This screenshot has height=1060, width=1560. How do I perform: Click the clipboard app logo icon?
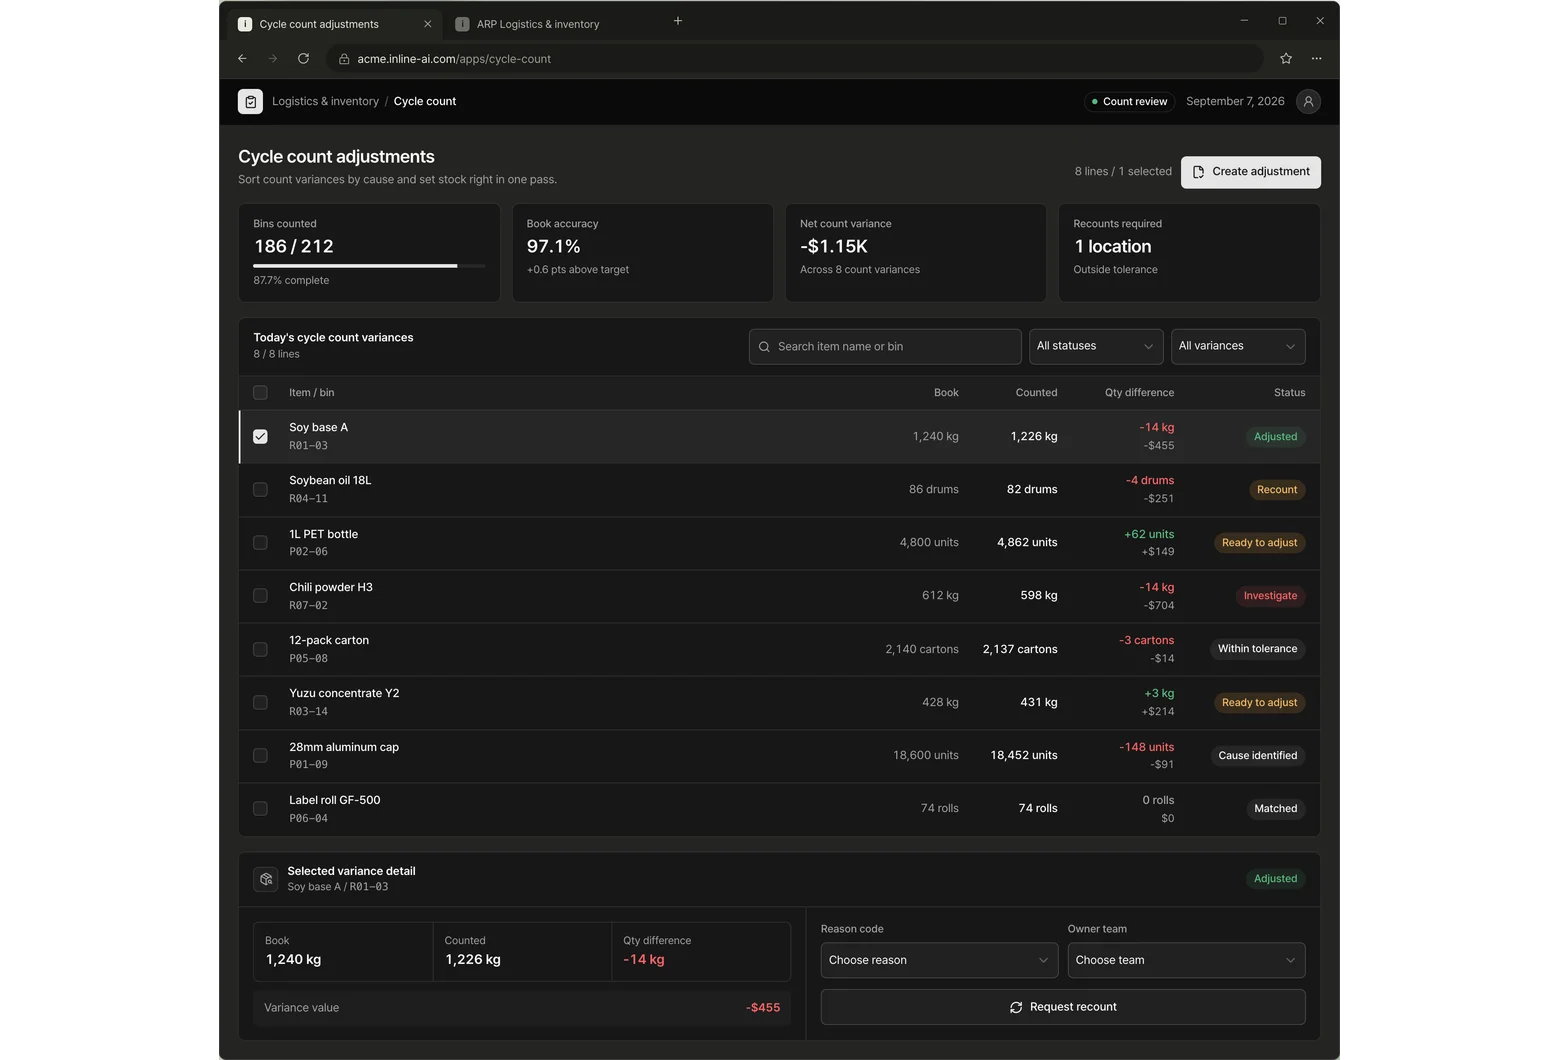pos(250,101)
